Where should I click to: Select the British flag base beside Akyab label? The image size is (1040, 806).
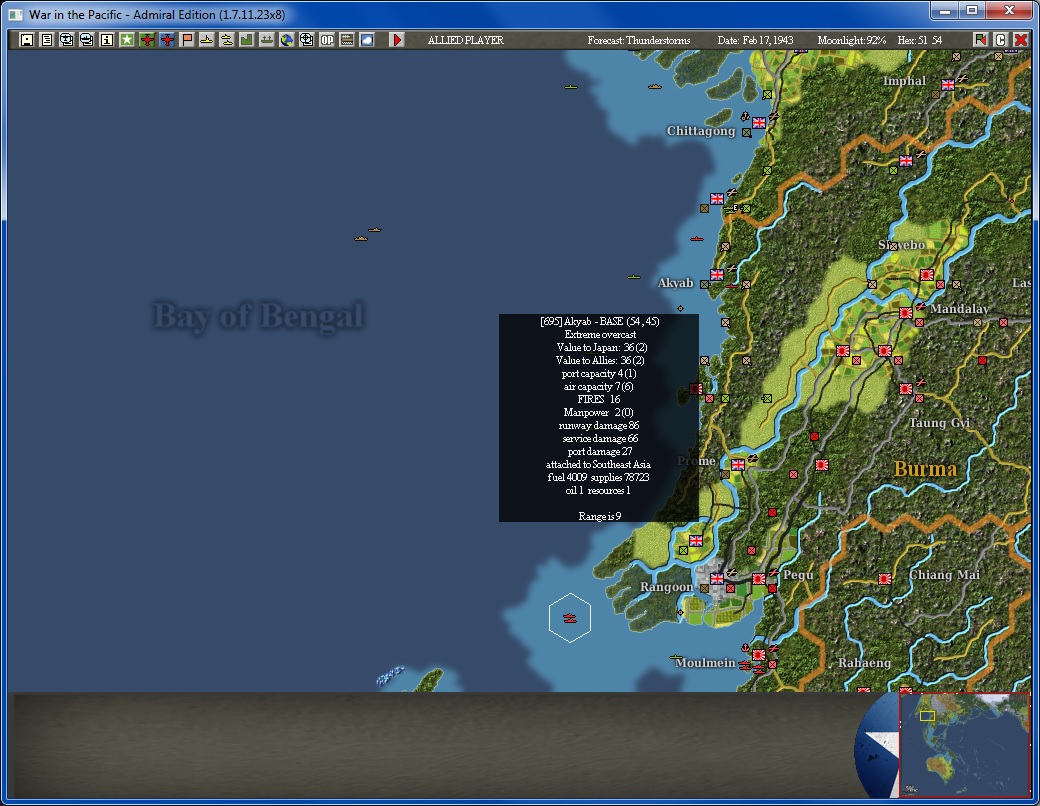[x=717, y=275]
